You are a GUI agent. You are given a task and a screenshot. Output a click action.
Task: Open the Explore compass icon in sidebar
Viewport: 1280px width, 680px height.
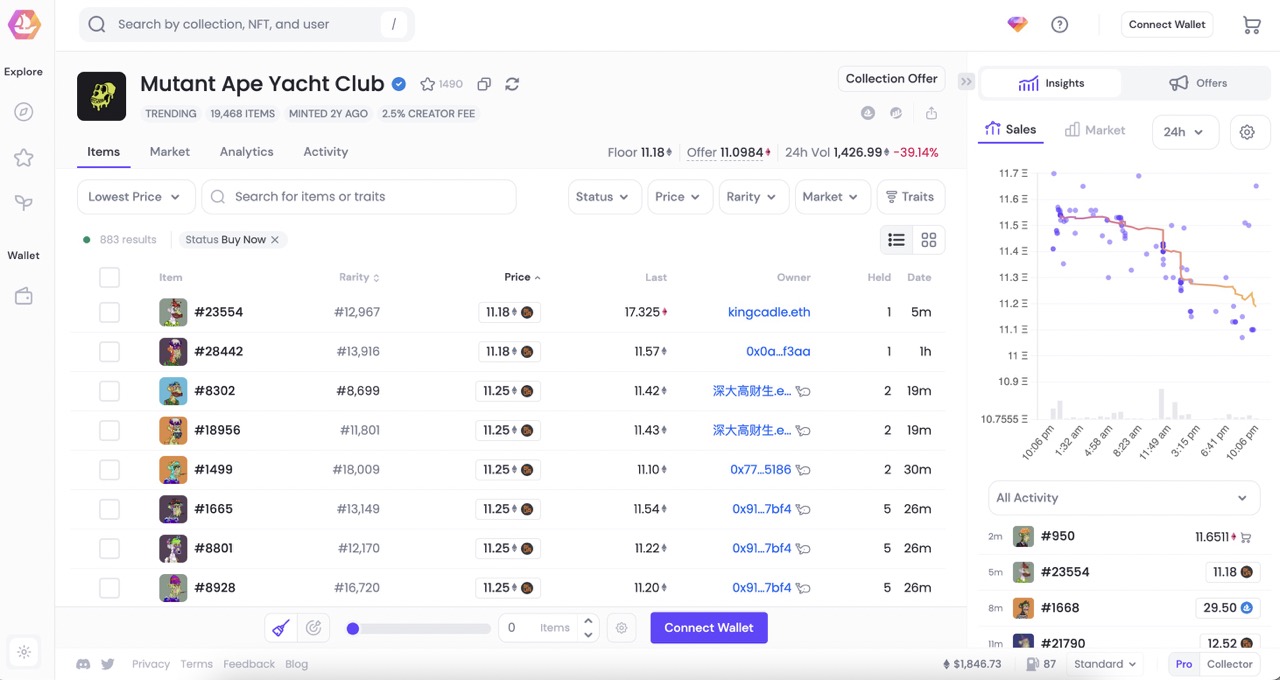pos(23,112)
